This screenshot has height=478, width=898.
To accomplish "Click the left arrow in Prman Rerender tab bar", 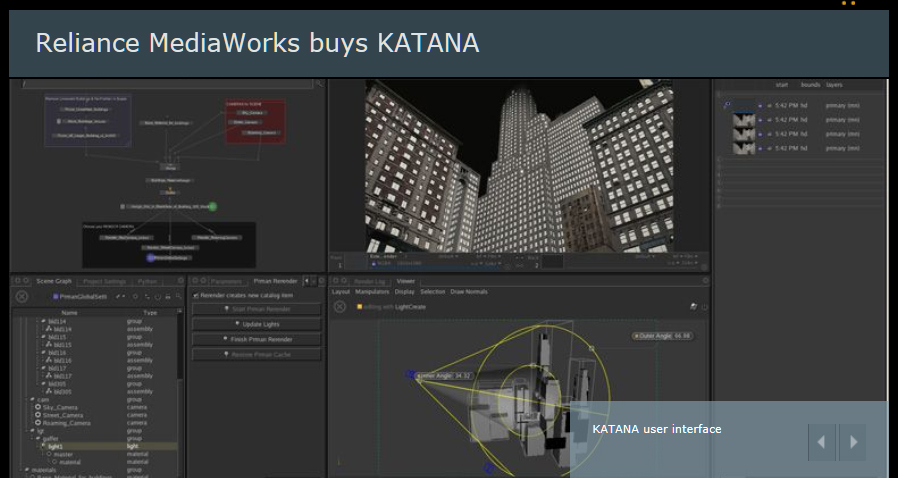I will (x=306, y=281).
